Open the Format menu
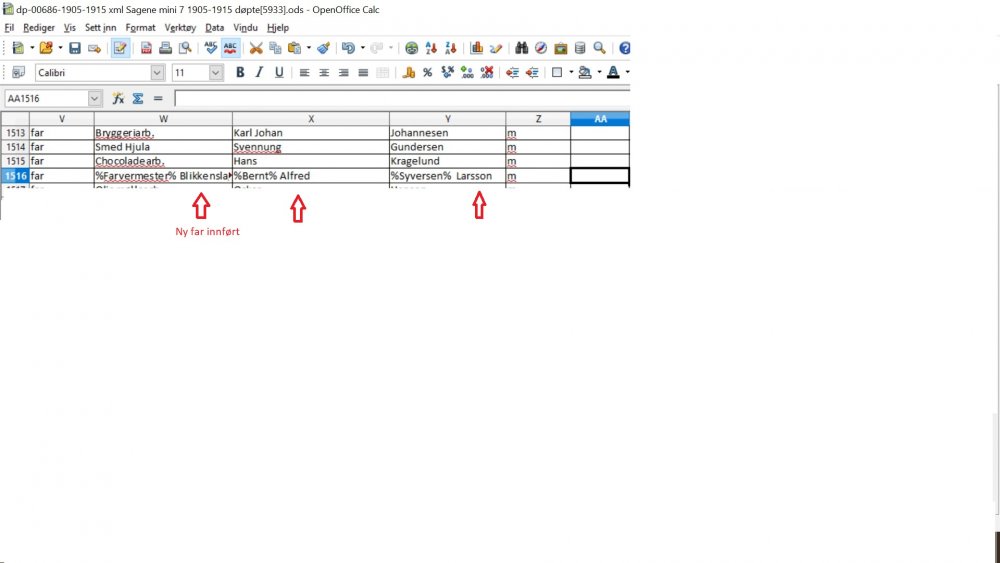 tap(140, 28)
